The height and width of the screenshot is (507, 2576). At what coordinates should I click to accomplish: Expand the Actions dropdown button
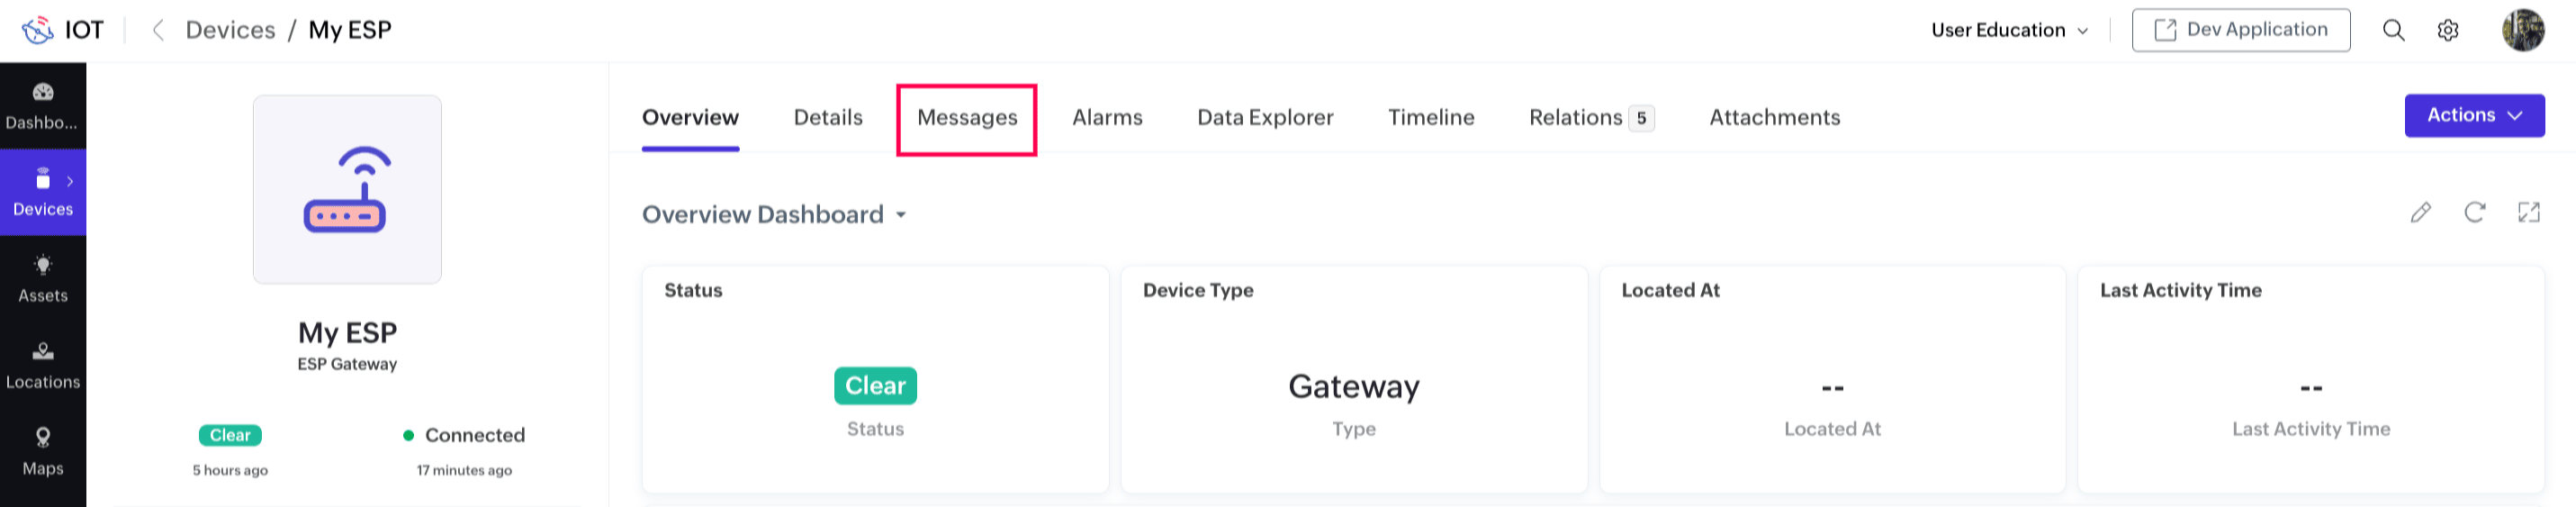point(2474,115)
